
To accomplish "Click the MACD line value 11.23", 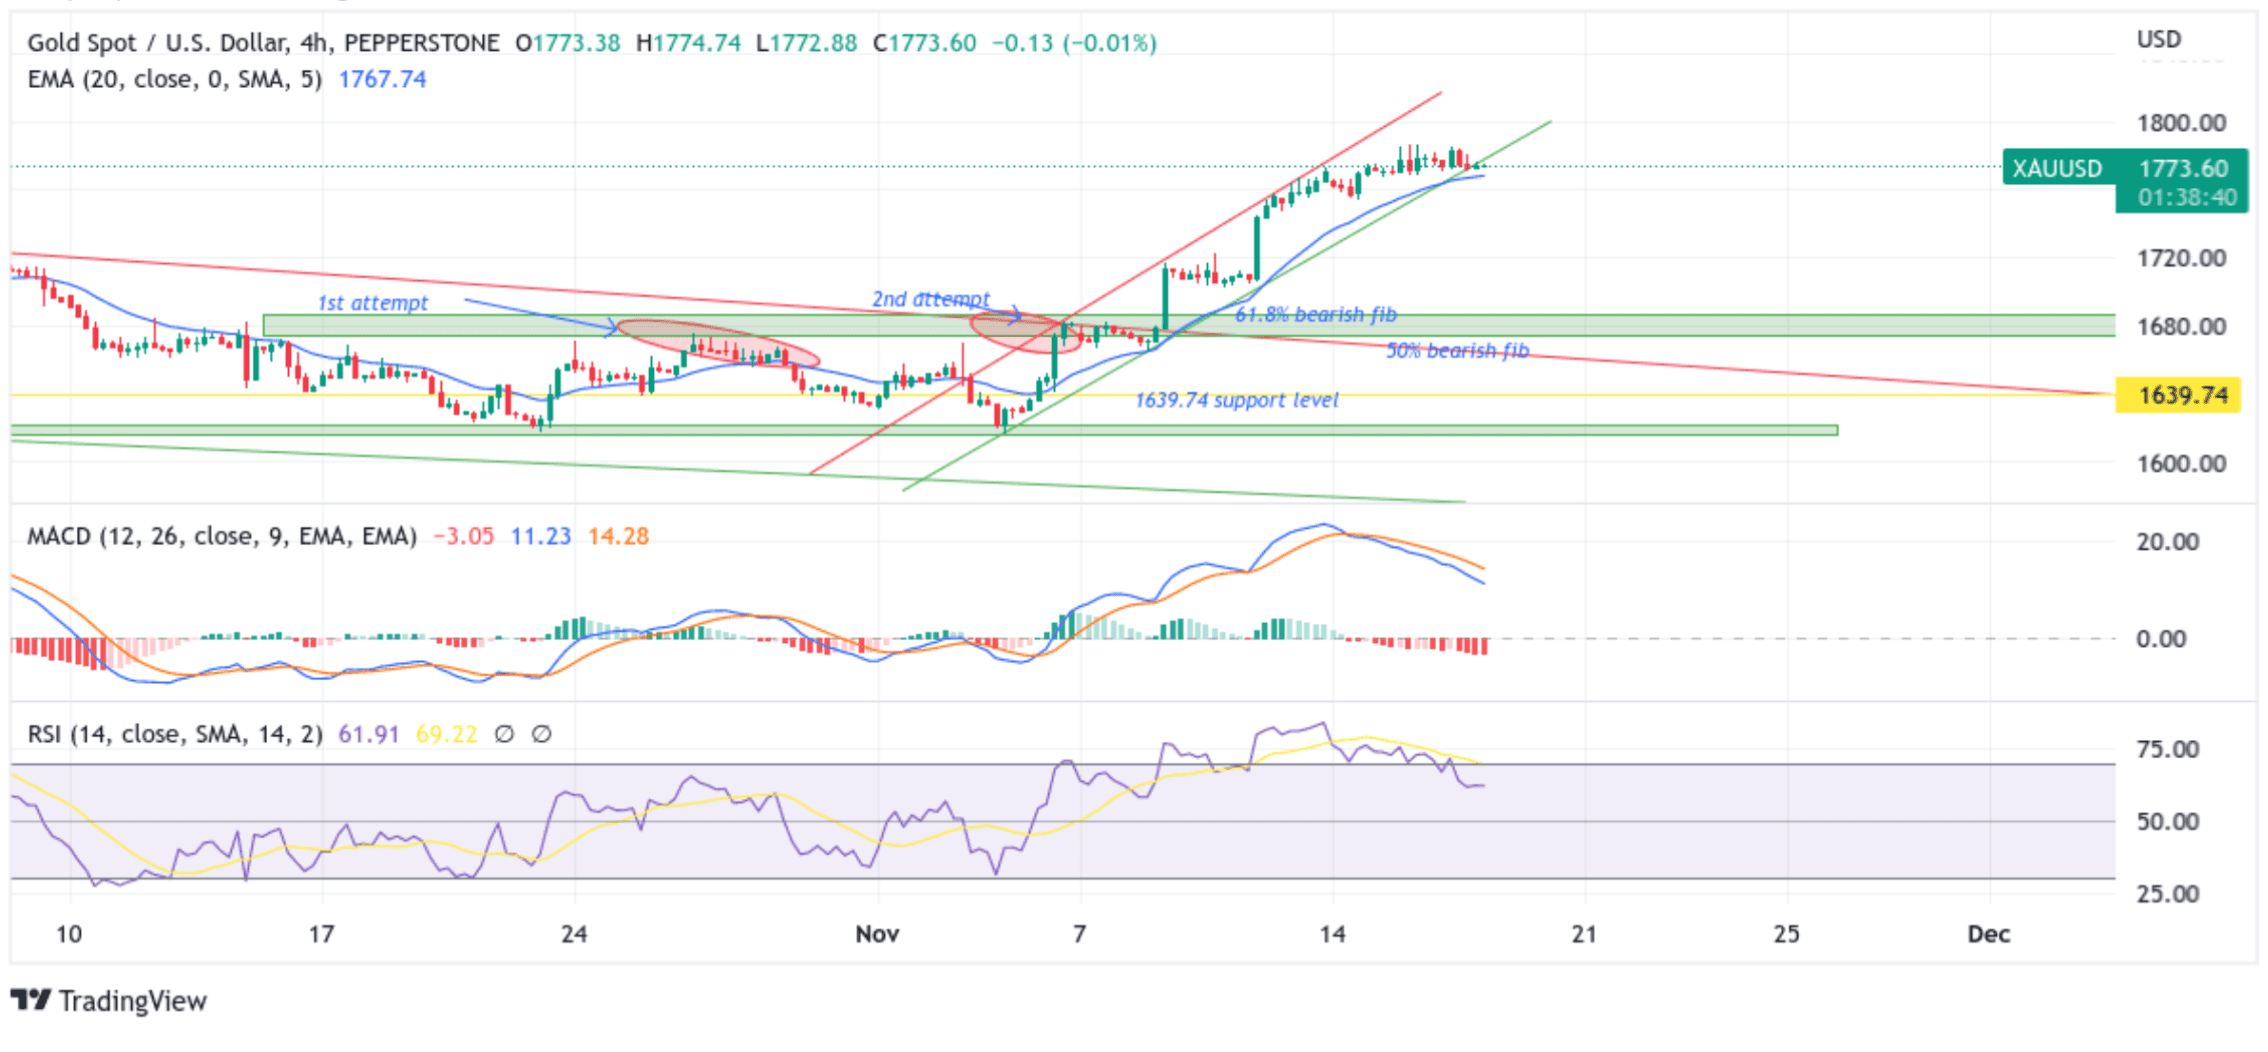I will (x=541, y=536).
